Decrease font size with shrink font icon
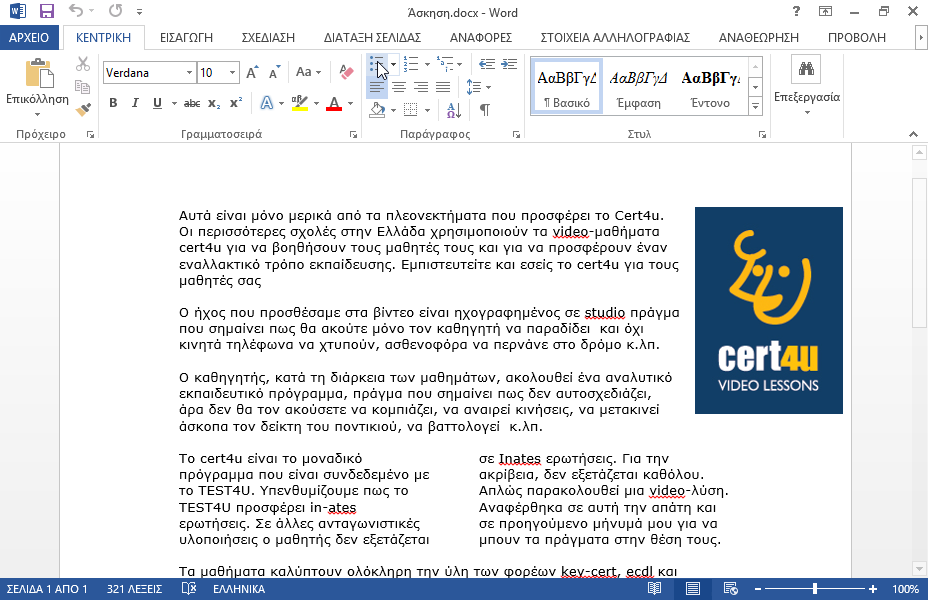 274,72
